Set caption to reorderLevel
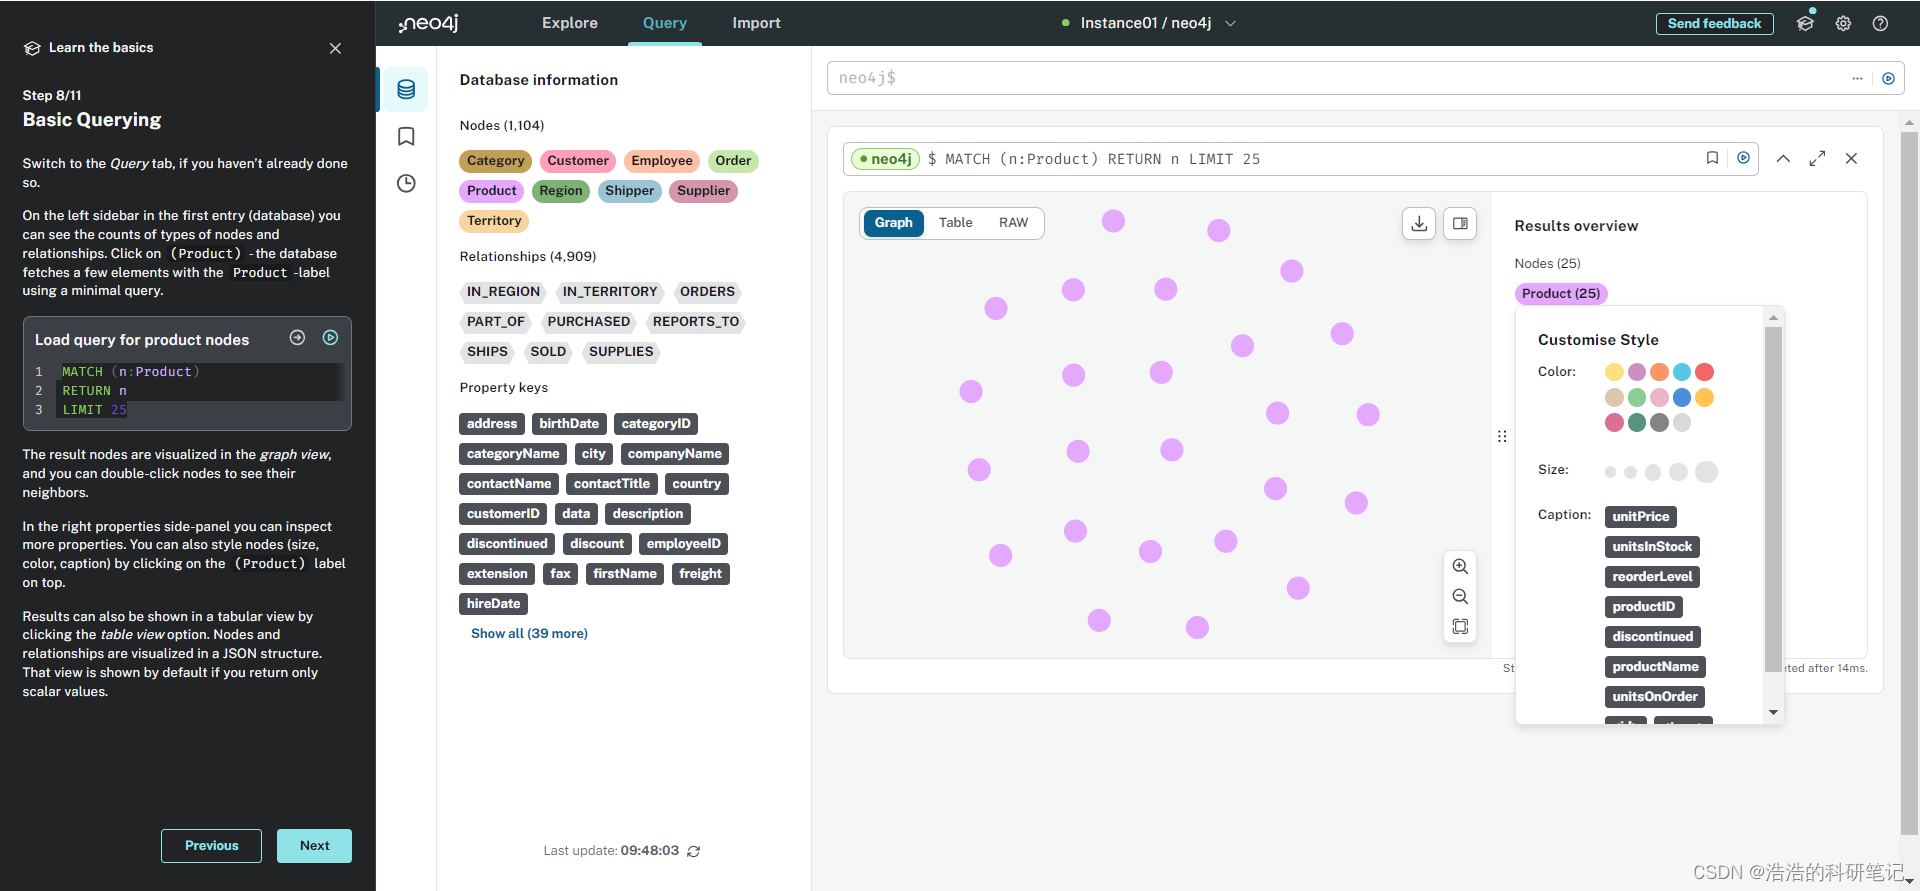 (1652, 577)
